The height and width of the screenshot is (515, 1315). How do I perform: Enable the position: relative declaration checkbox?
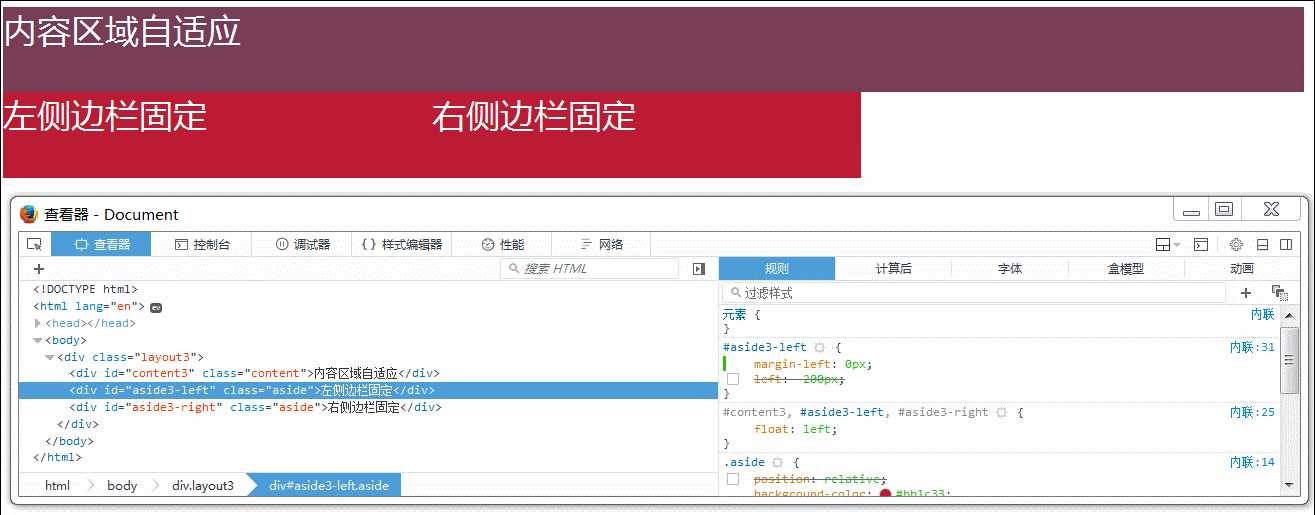pyautogui.click(x=733, y=479)
